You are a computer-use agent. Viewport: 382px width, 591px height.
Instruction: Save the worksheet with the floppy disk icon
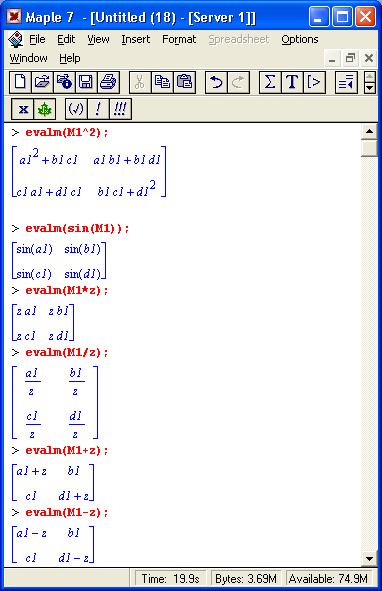click(86, 82)
